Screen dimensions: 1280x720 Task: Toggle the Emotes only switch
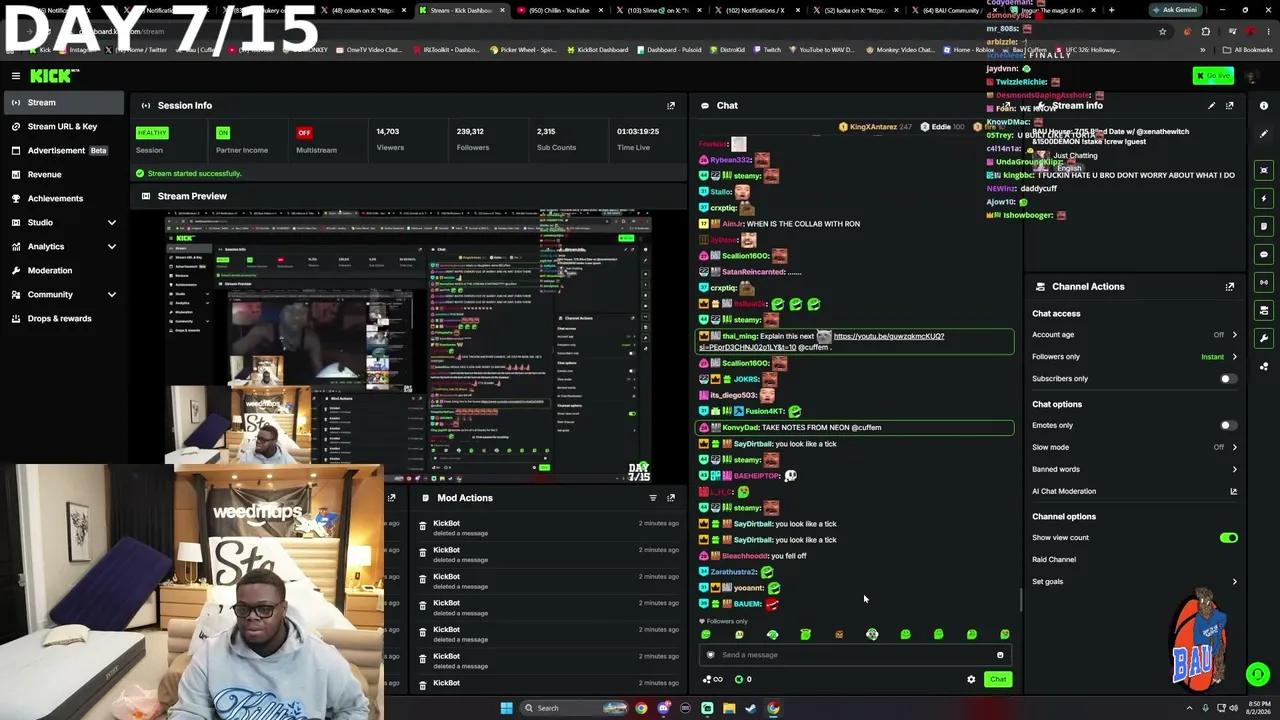pos(1228,426)
